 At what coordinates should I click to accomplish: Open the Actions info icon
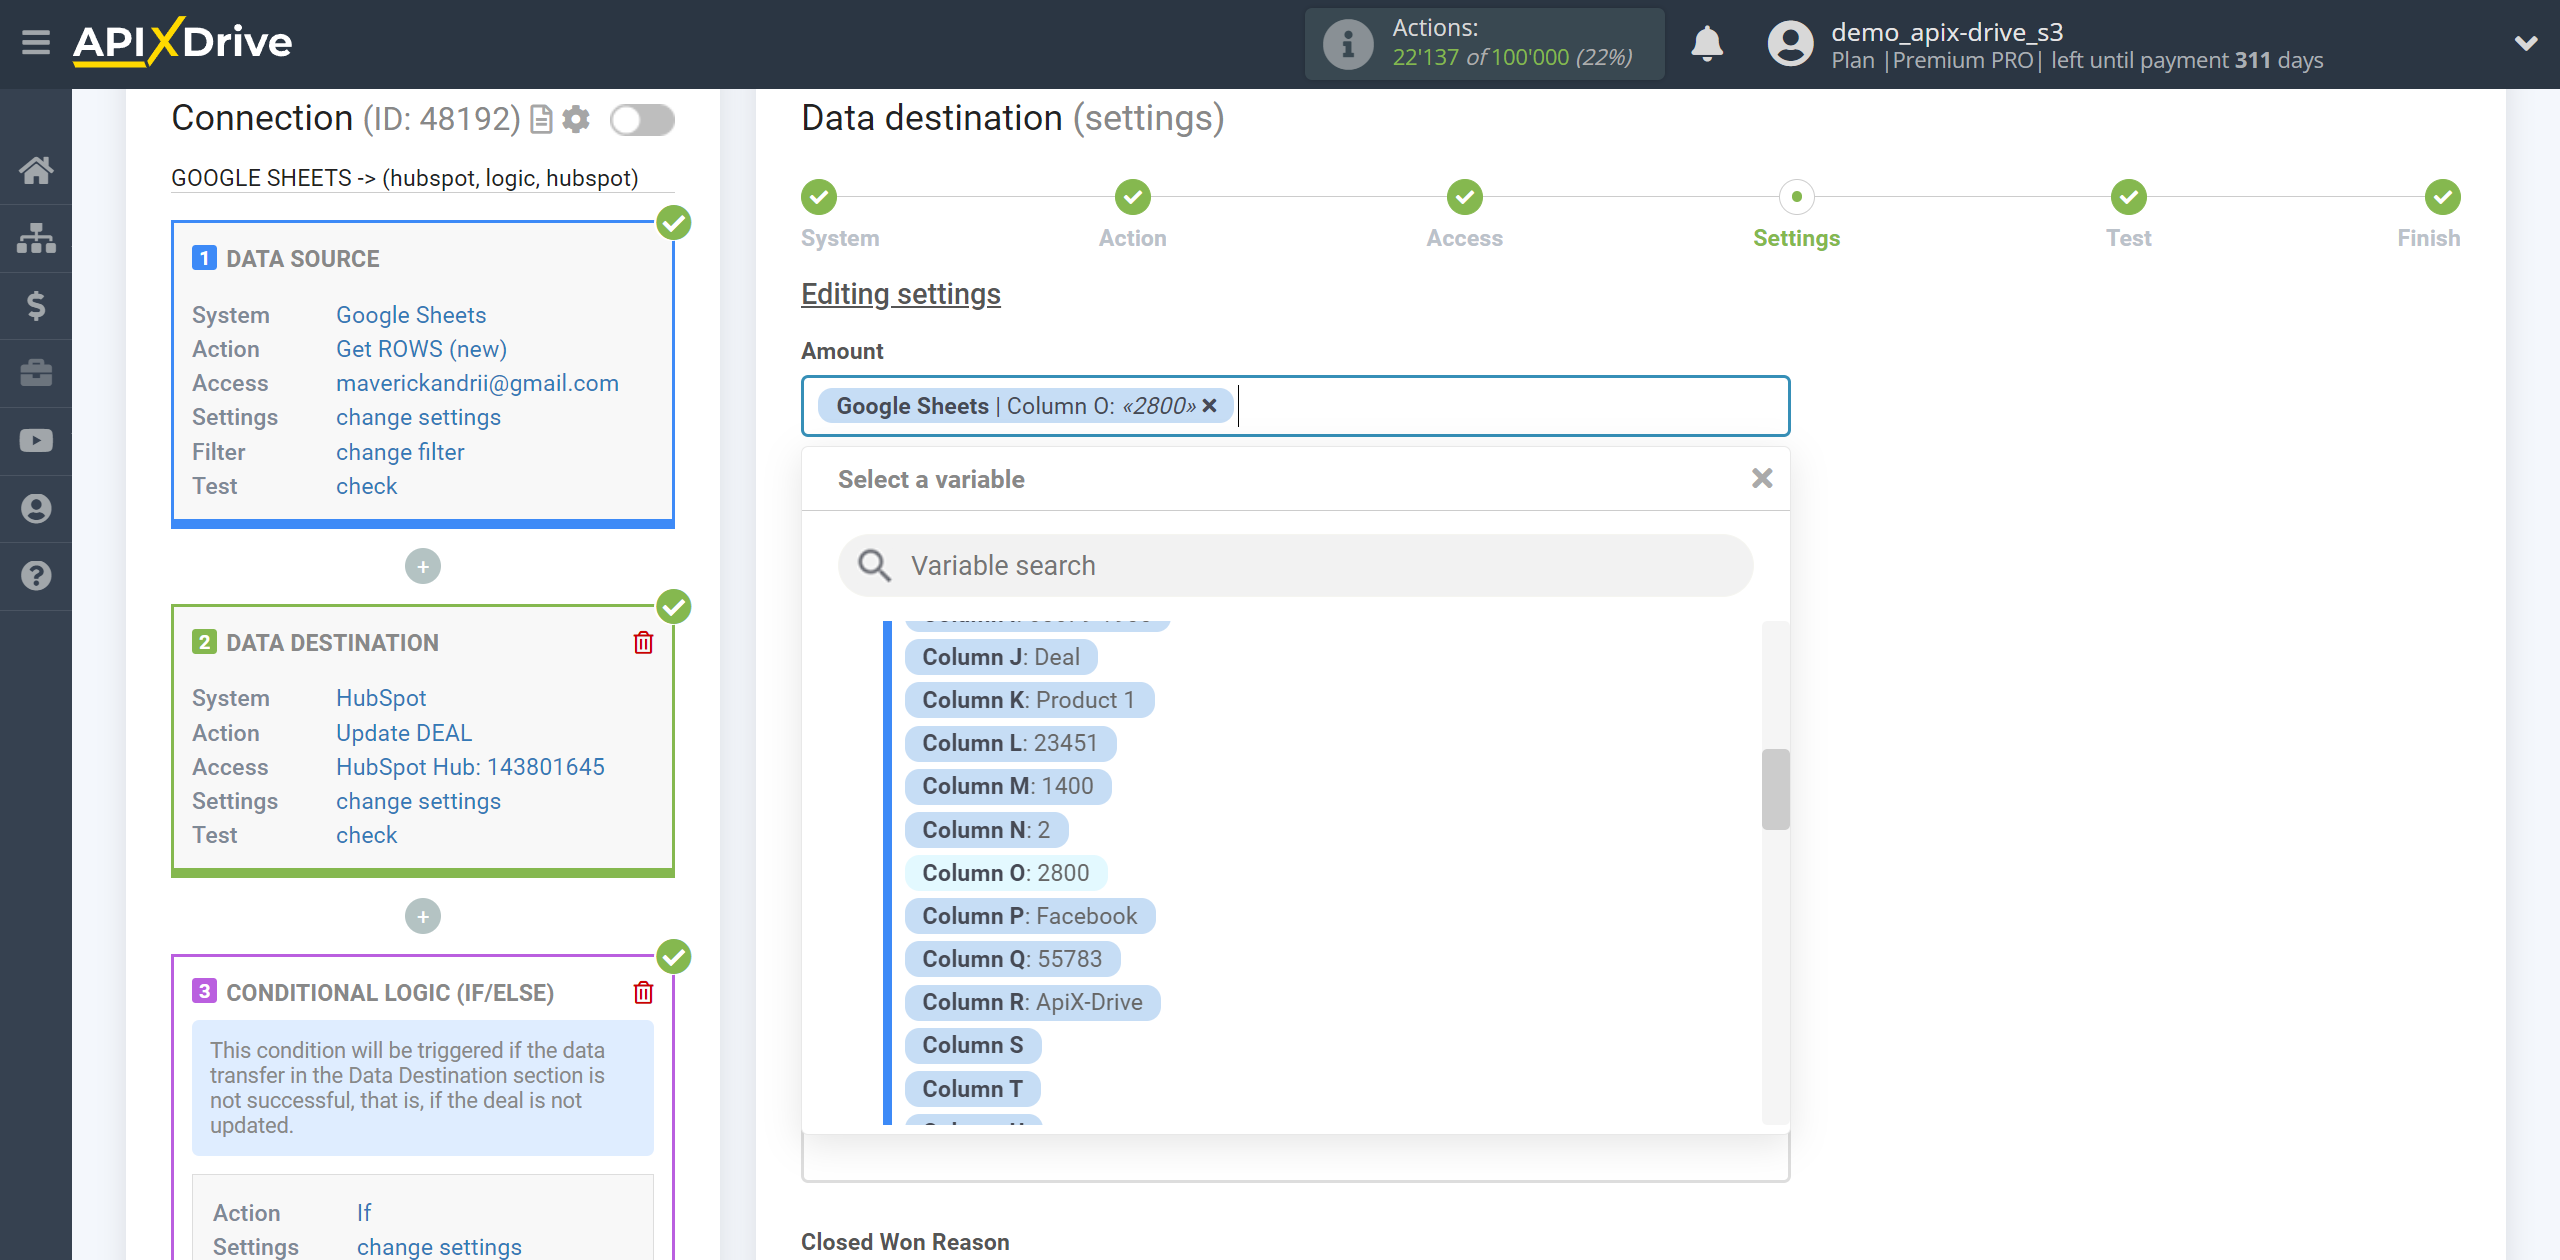[1348, 44]
